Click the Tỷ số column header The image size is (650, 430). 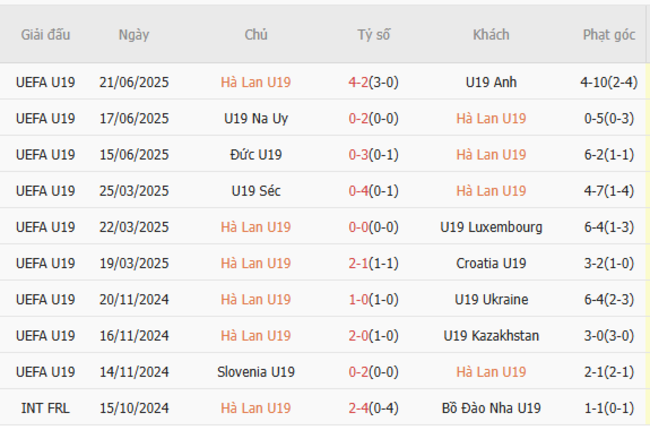[x=374, y=35]
